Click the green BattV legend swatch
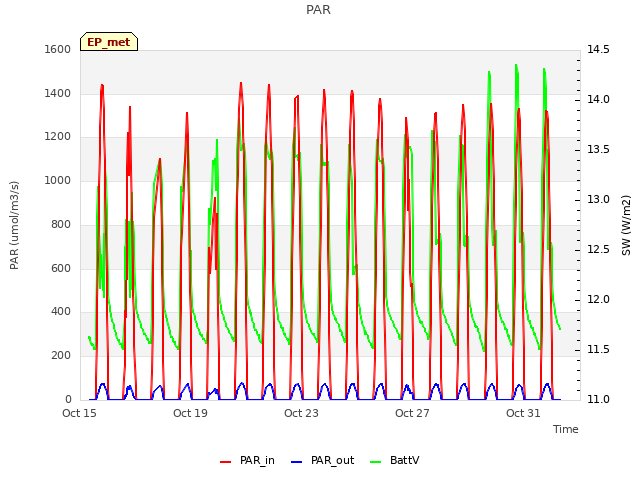 click(376, 462)
